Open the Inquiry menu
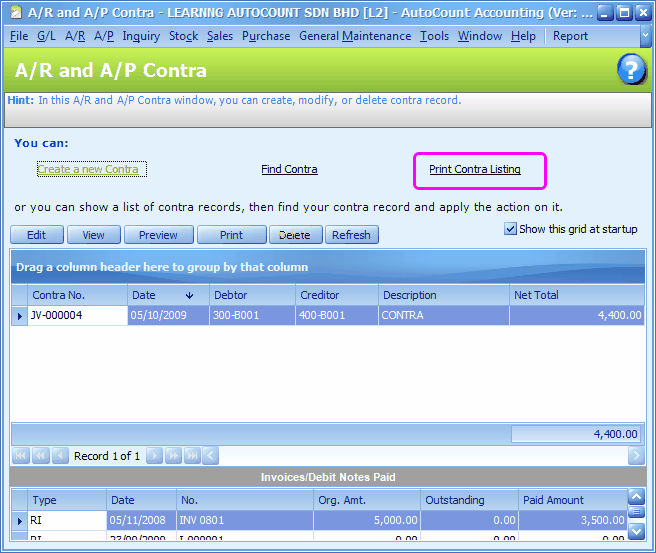Image resolution: width=656 pixels, height=553 pixels. (141, 36)
